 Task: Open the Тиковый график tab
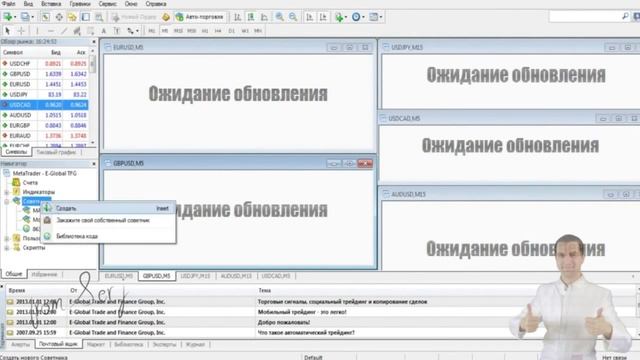click(x=56, y=152)
